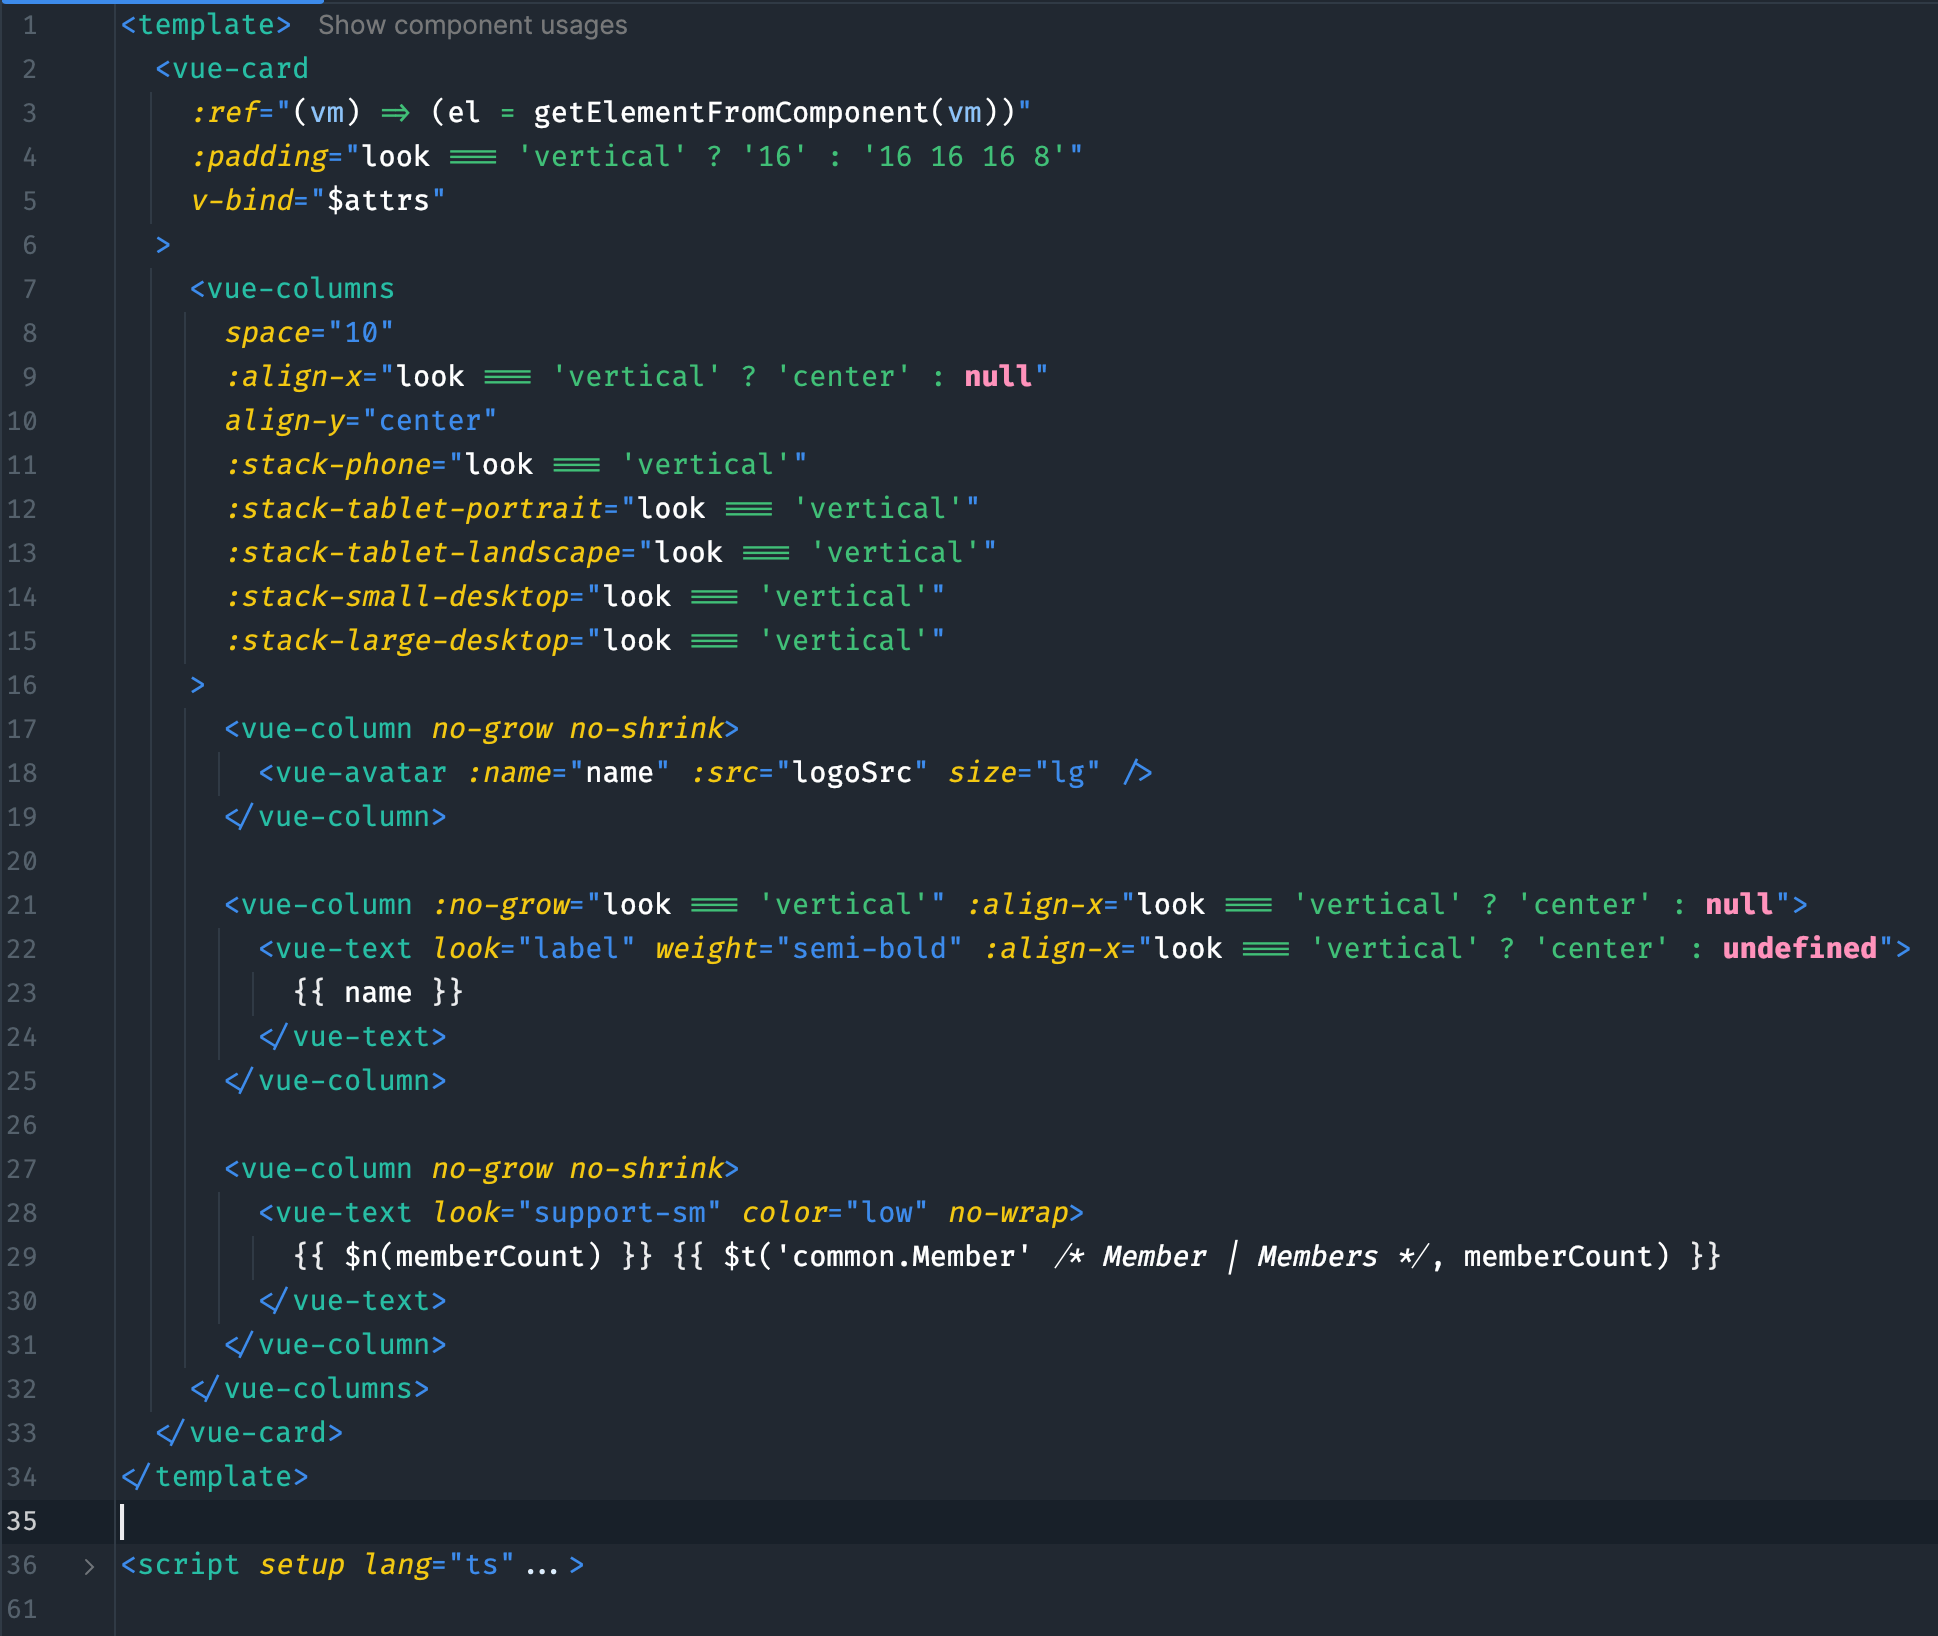This screenshot has width=1938, height=1636.
Task: Click the $attrs value
Action: click(x=378, y=201)
